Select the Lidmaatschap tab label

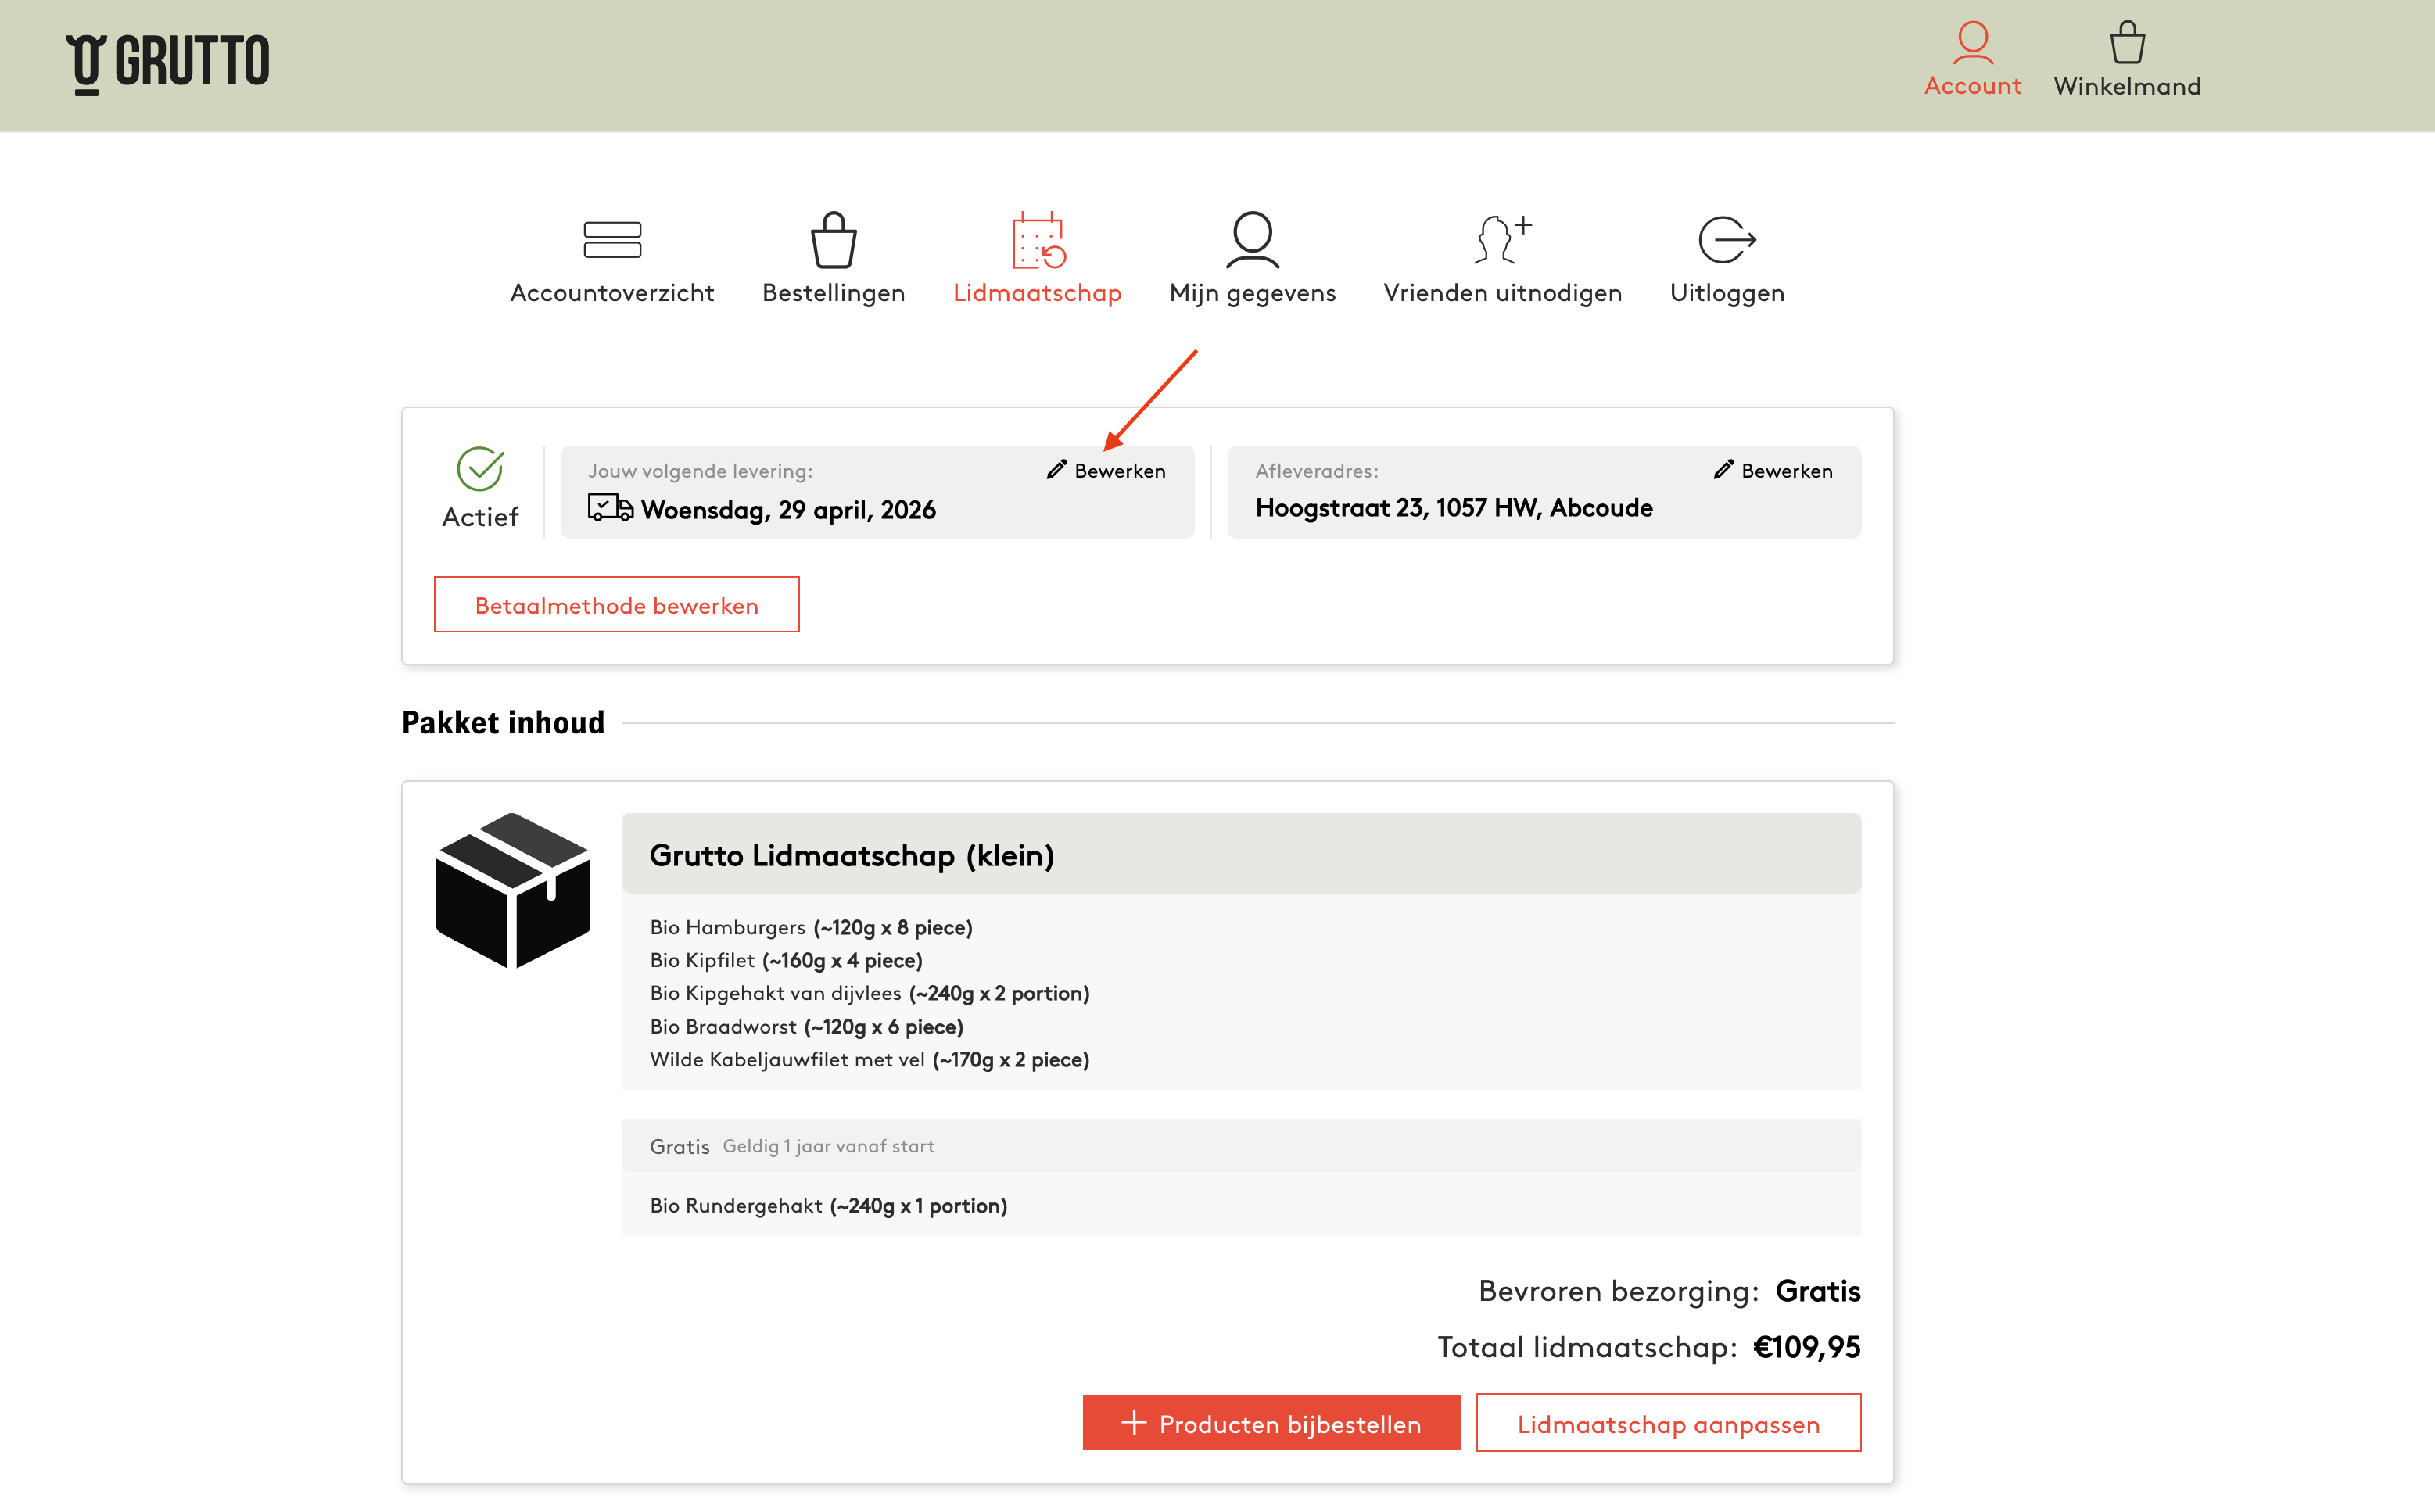tap(1037, 293)
